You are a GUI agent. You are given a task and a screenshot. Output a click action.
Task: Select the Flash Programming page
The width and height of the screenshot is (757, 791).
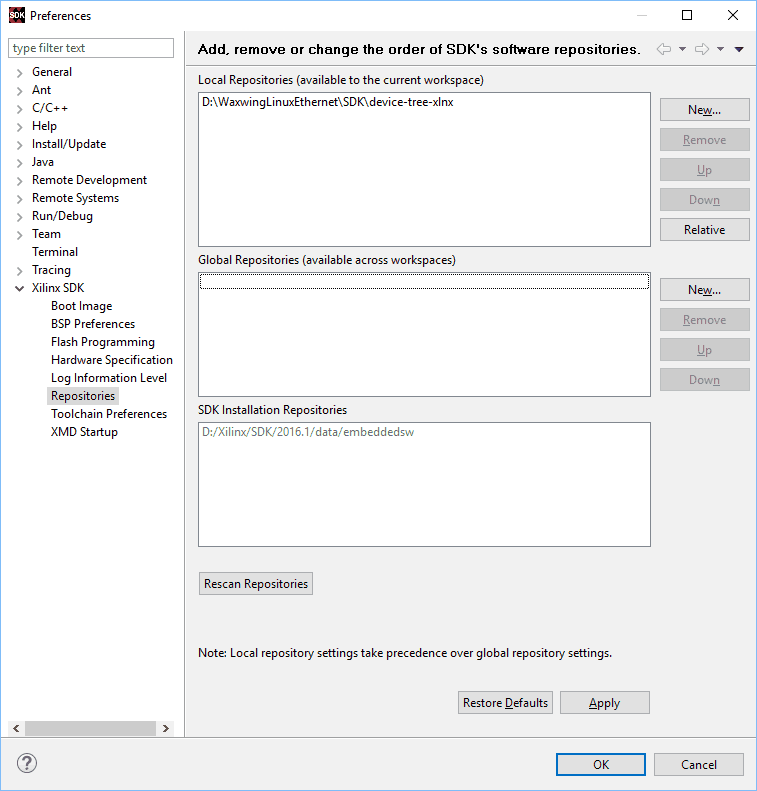102,342
